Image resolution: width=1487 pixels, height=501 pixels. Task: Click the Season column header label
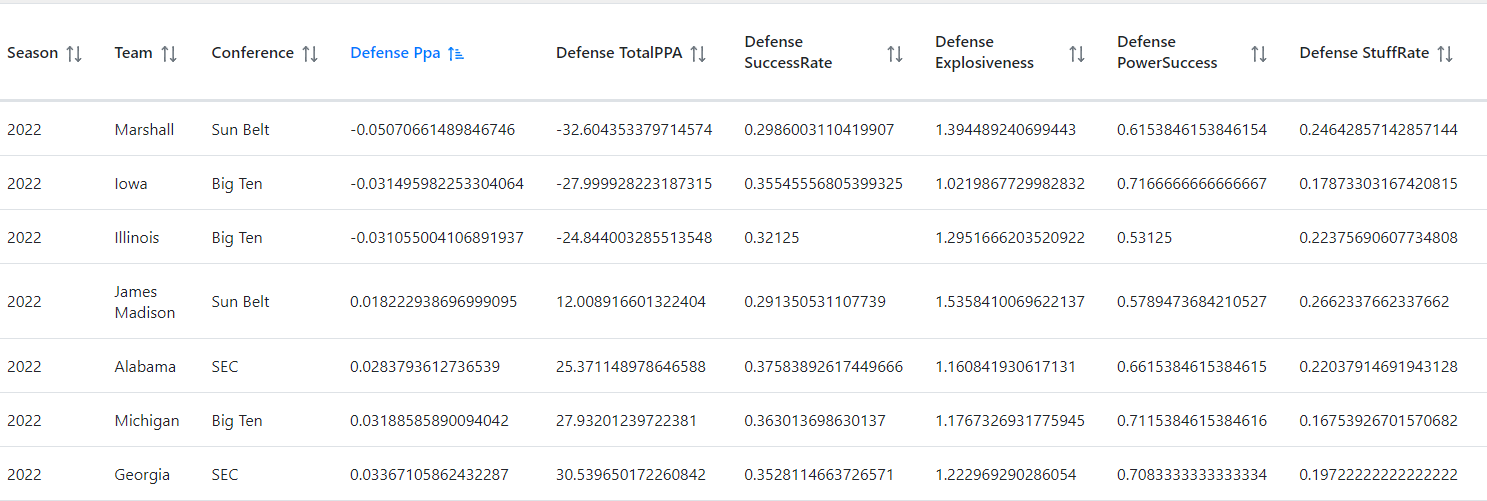[33, 54]
